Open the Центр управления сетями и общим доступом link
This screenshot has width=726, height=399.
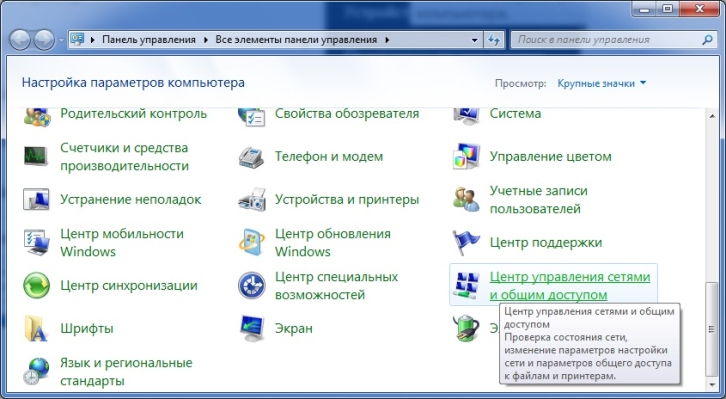[570, 286]
